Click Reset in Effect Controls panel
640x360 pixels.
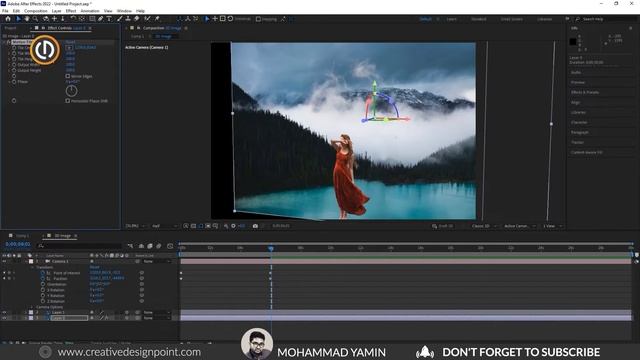click(70, 42)
